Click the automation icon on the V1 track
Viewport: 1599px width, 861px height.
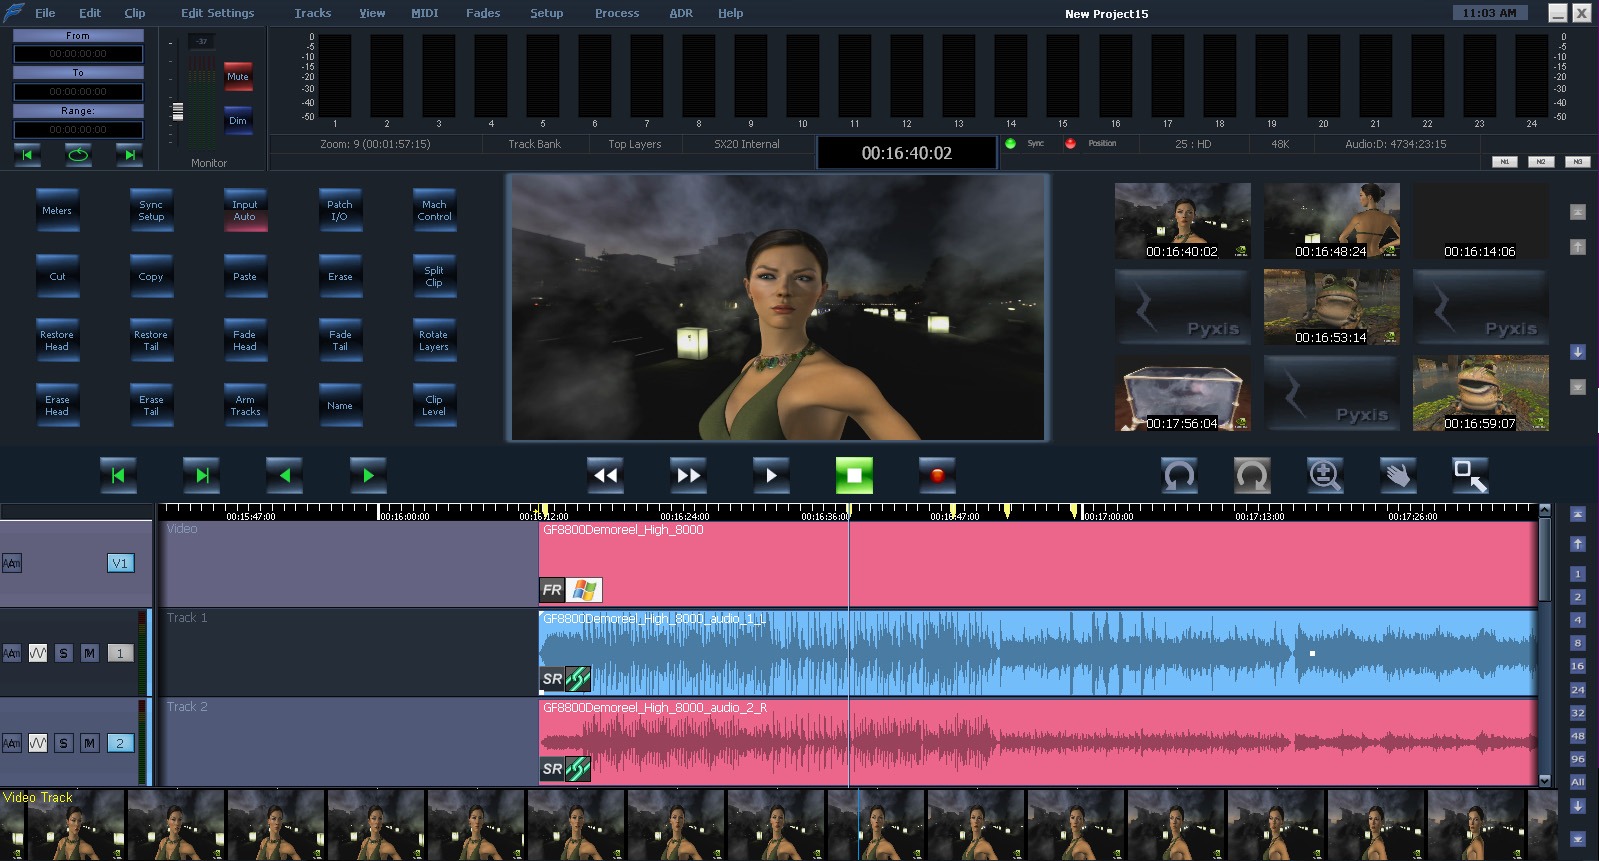coord(12,564)
